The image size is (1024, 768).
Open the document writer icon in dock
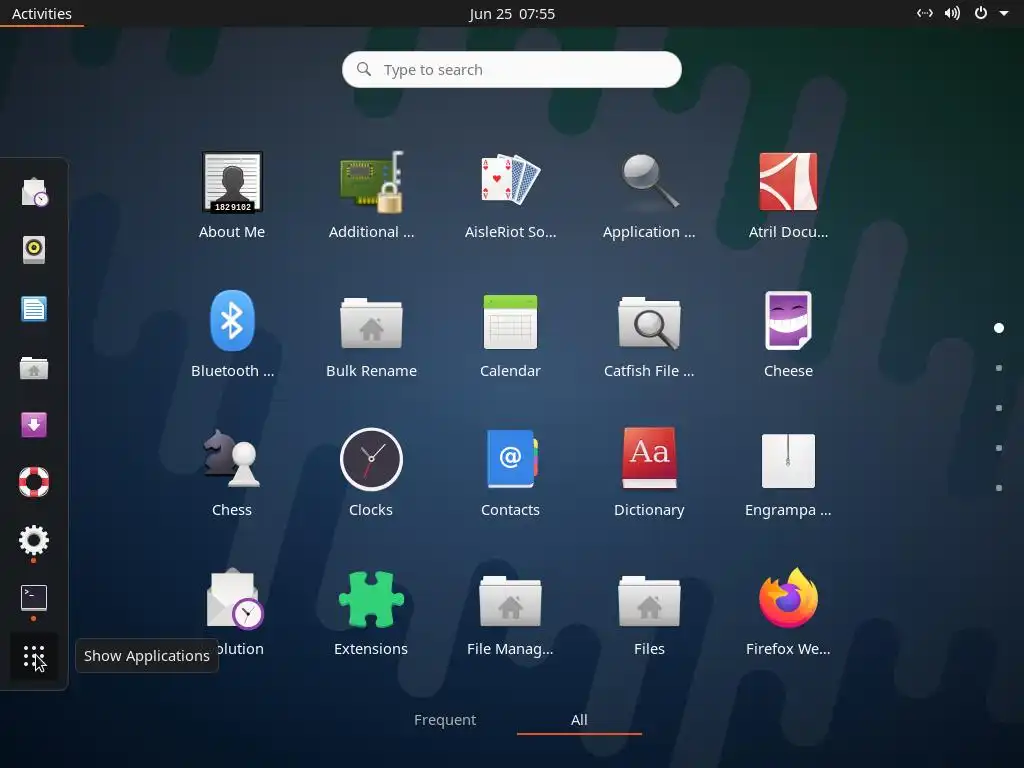[34, 308]
